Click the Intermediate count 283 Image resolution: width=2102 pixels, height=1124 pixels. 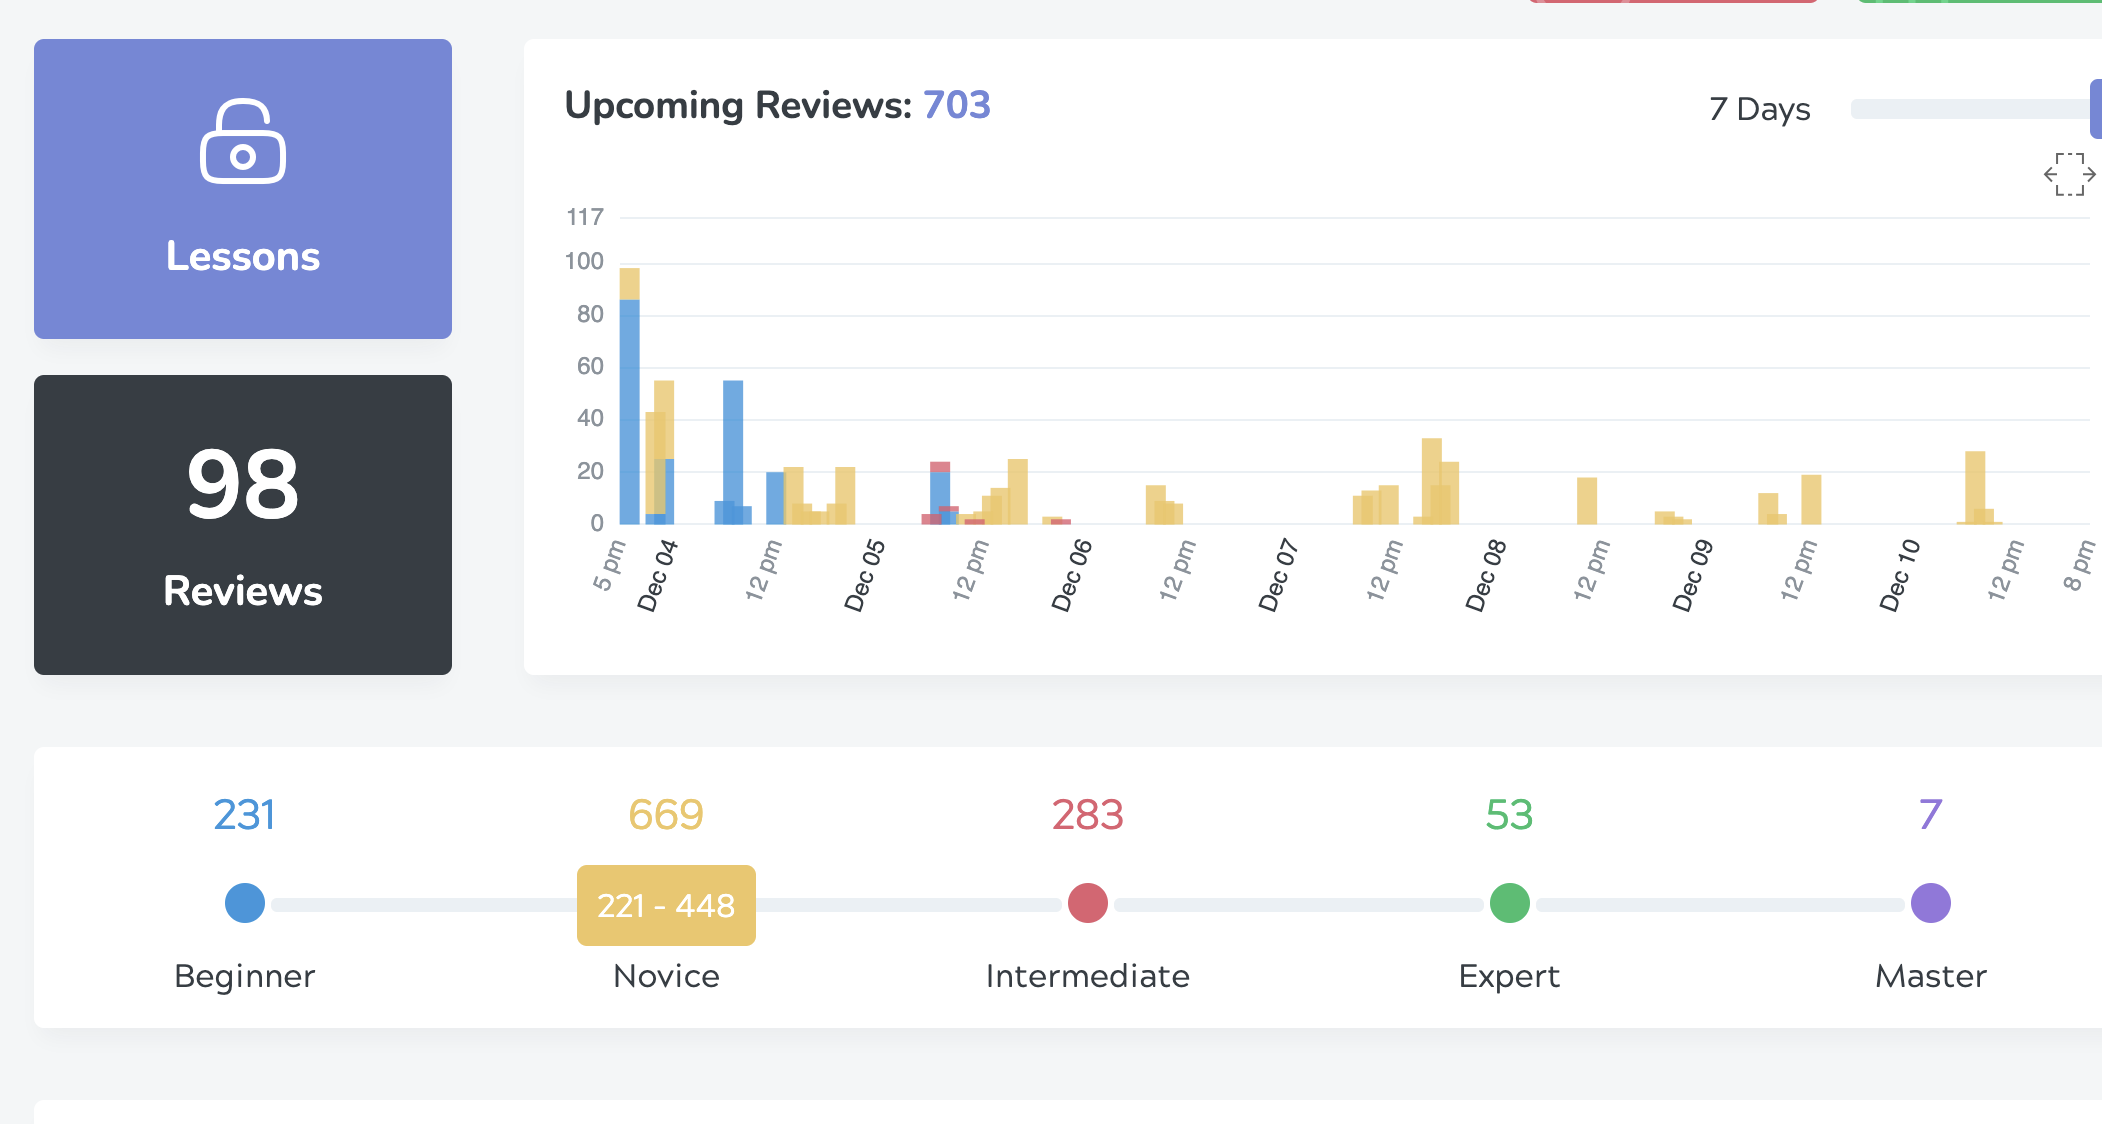tap(1087, 815)
